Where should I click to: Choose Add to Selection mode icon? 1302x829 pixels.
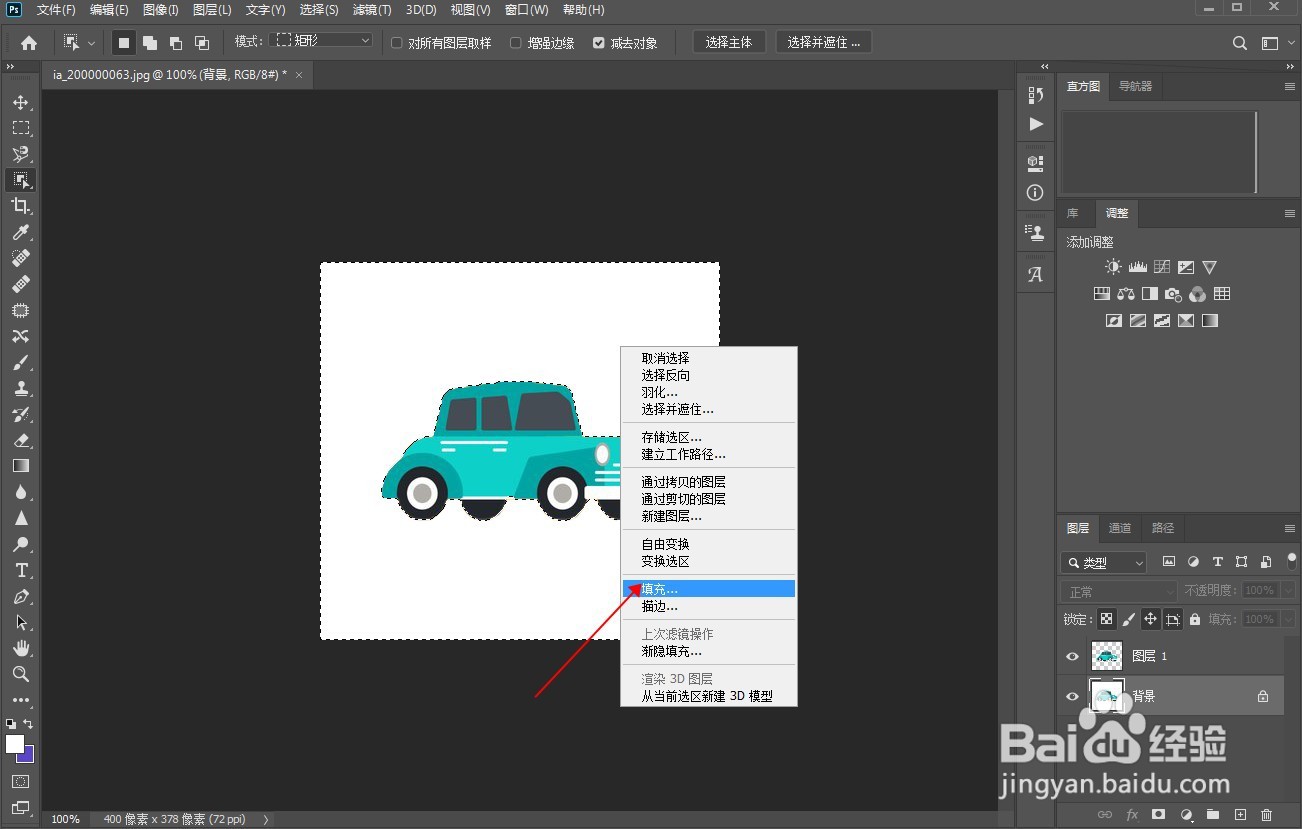[x=150, y=43]
